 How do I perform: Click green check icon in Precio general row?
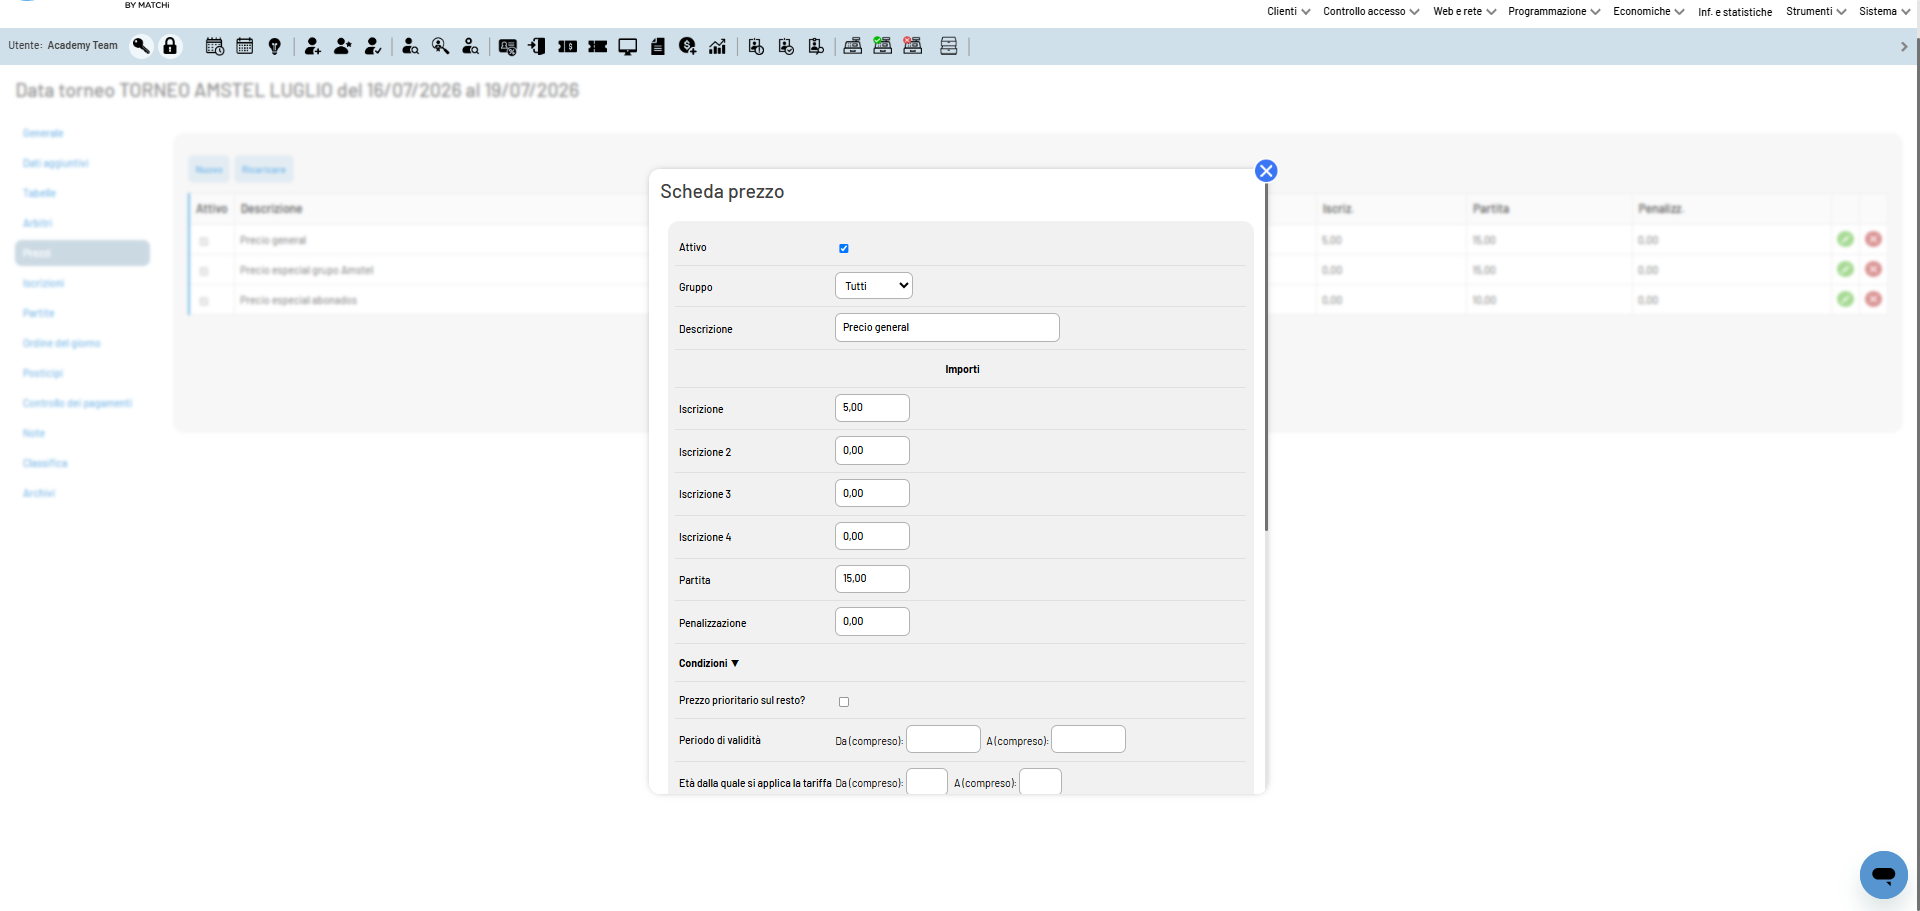coord(1845,240)
